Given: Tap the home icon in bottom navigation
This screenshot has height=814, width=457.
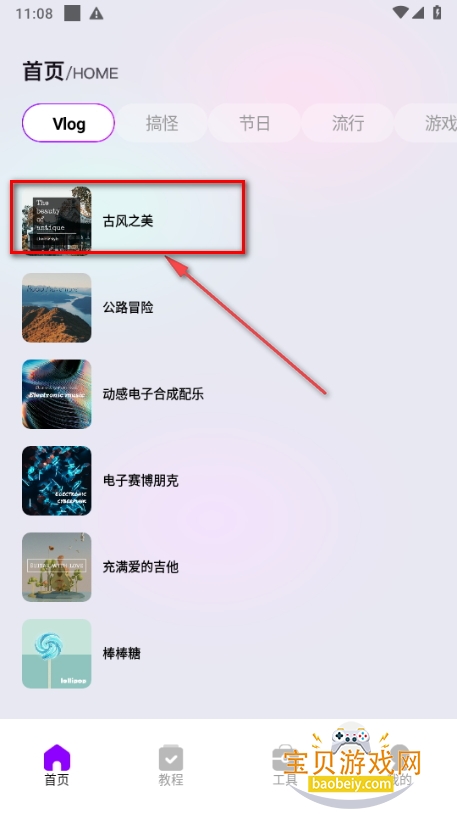Looking at the screenshot, I should (x=57, y=757).
